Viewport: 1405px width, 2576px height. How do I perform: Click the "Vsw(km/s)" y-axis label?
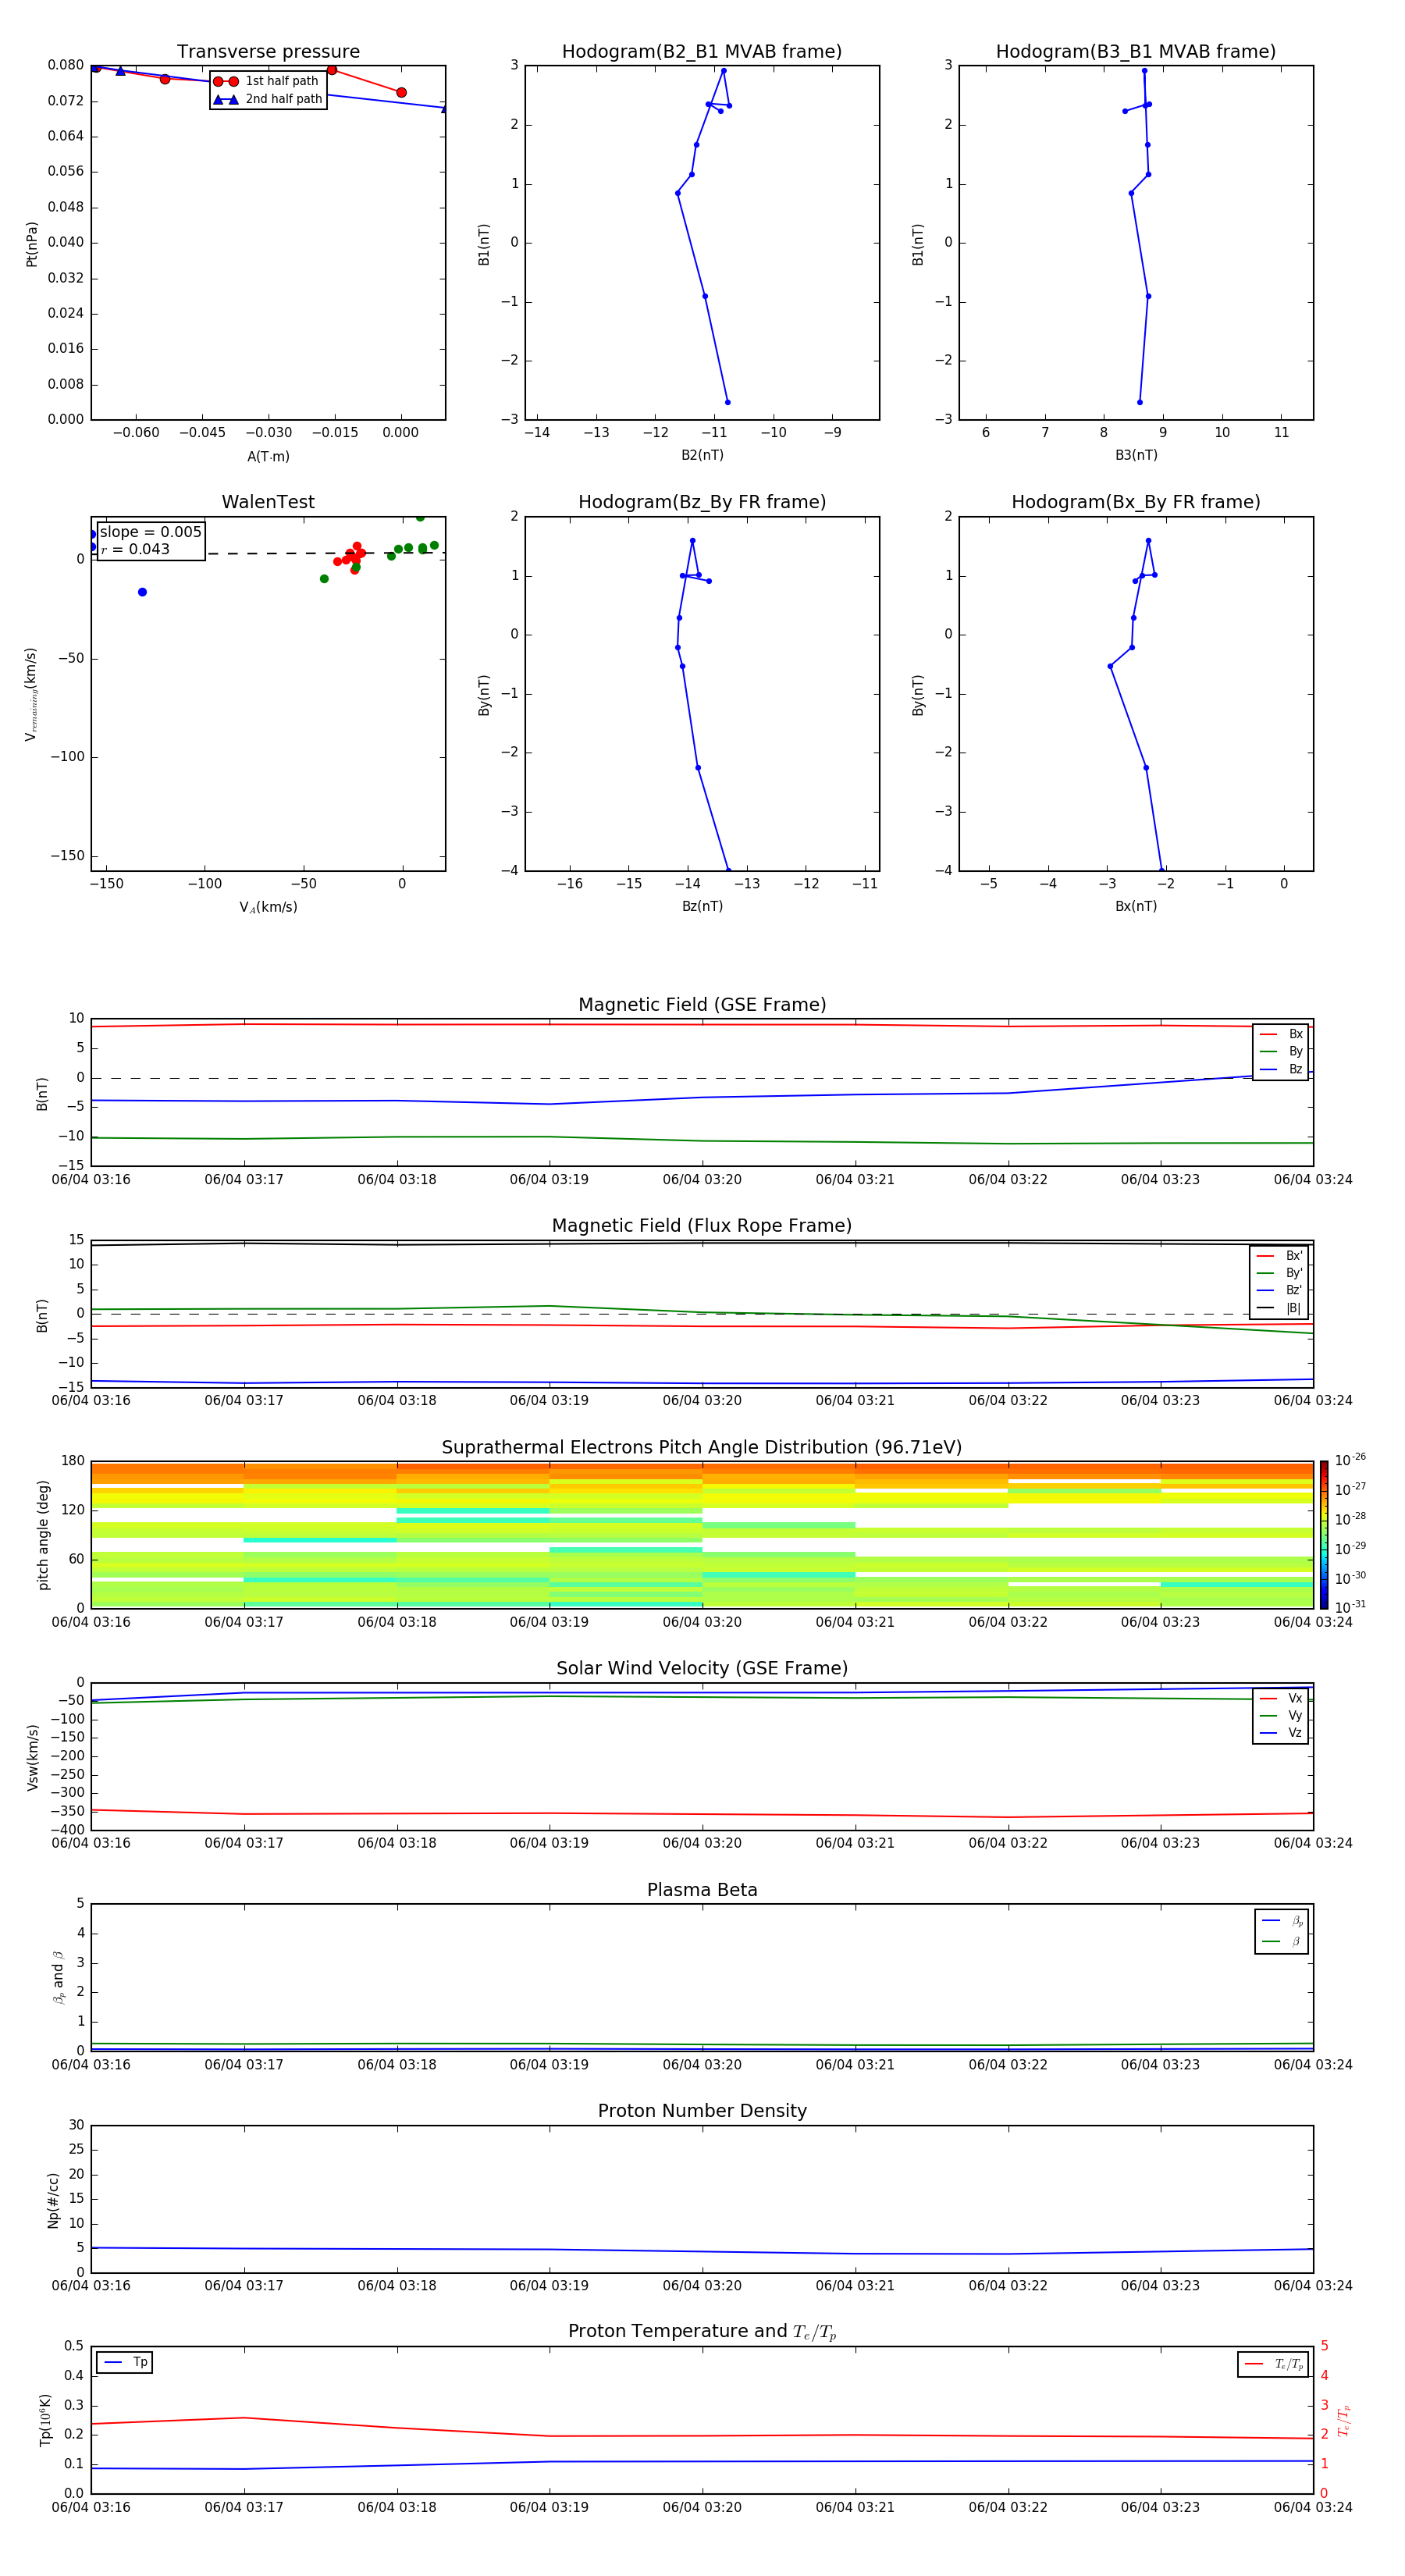[x=32, y=1757]
